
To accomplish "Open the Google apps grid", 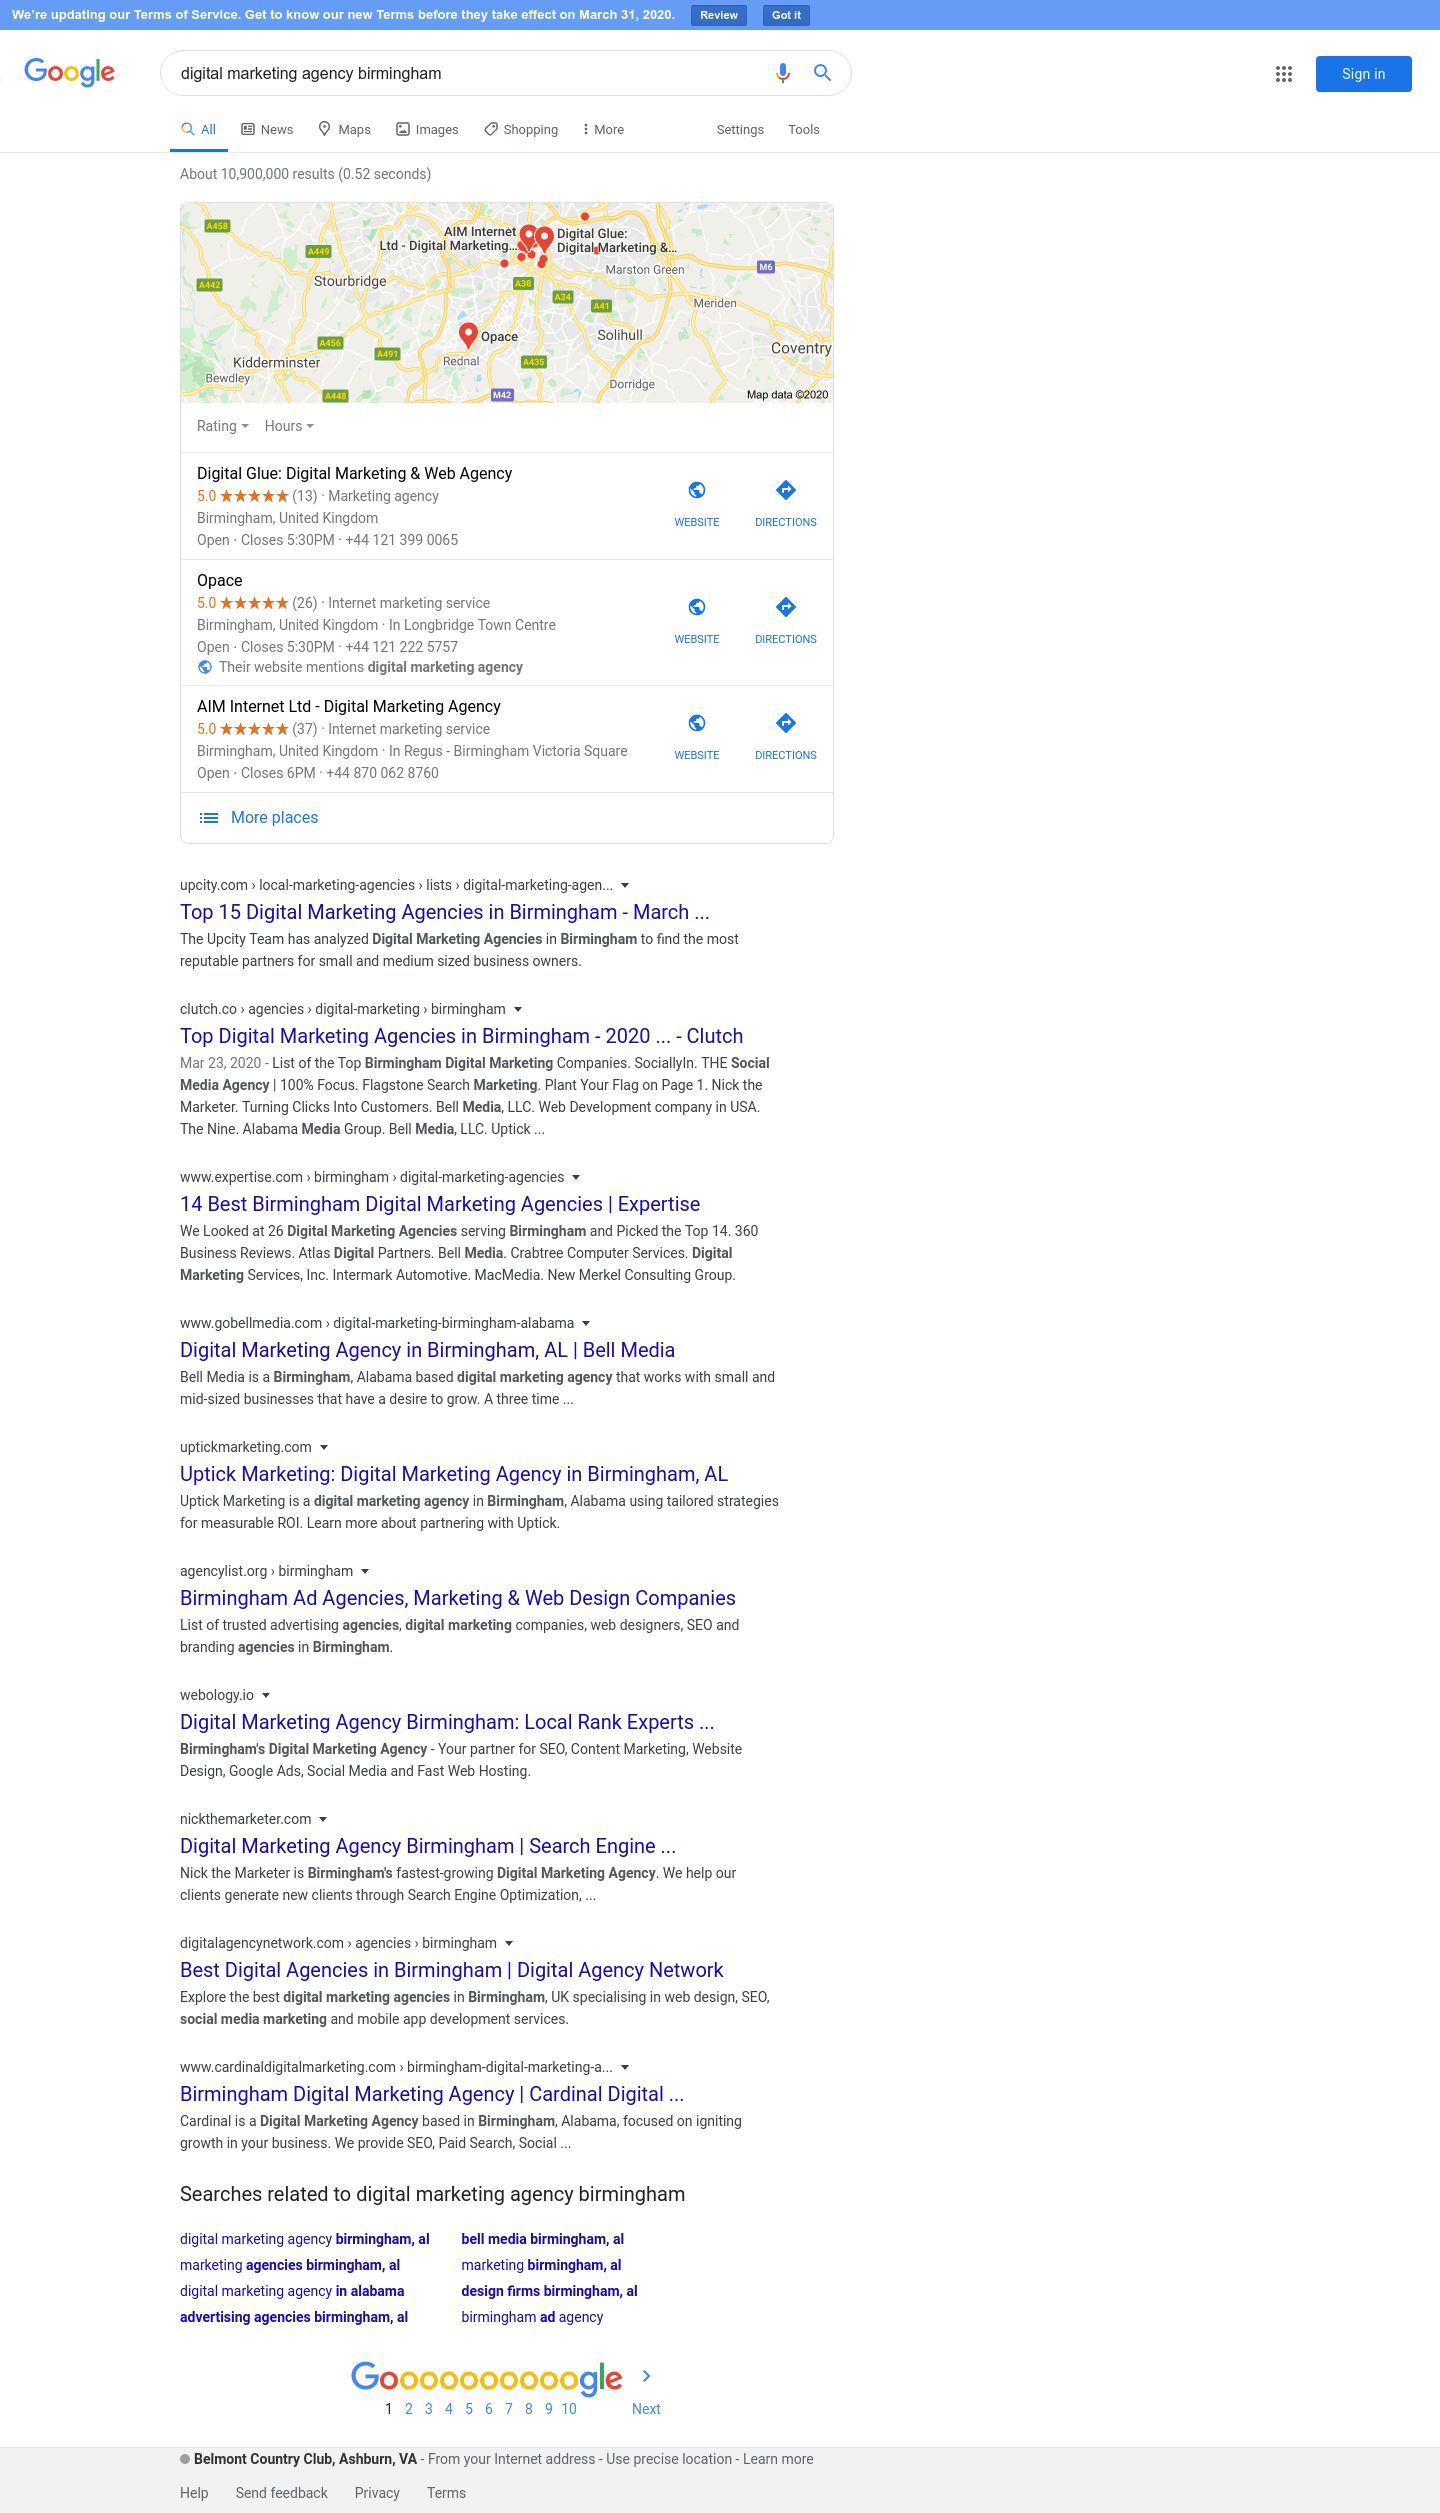I will tap(1284, 74).
